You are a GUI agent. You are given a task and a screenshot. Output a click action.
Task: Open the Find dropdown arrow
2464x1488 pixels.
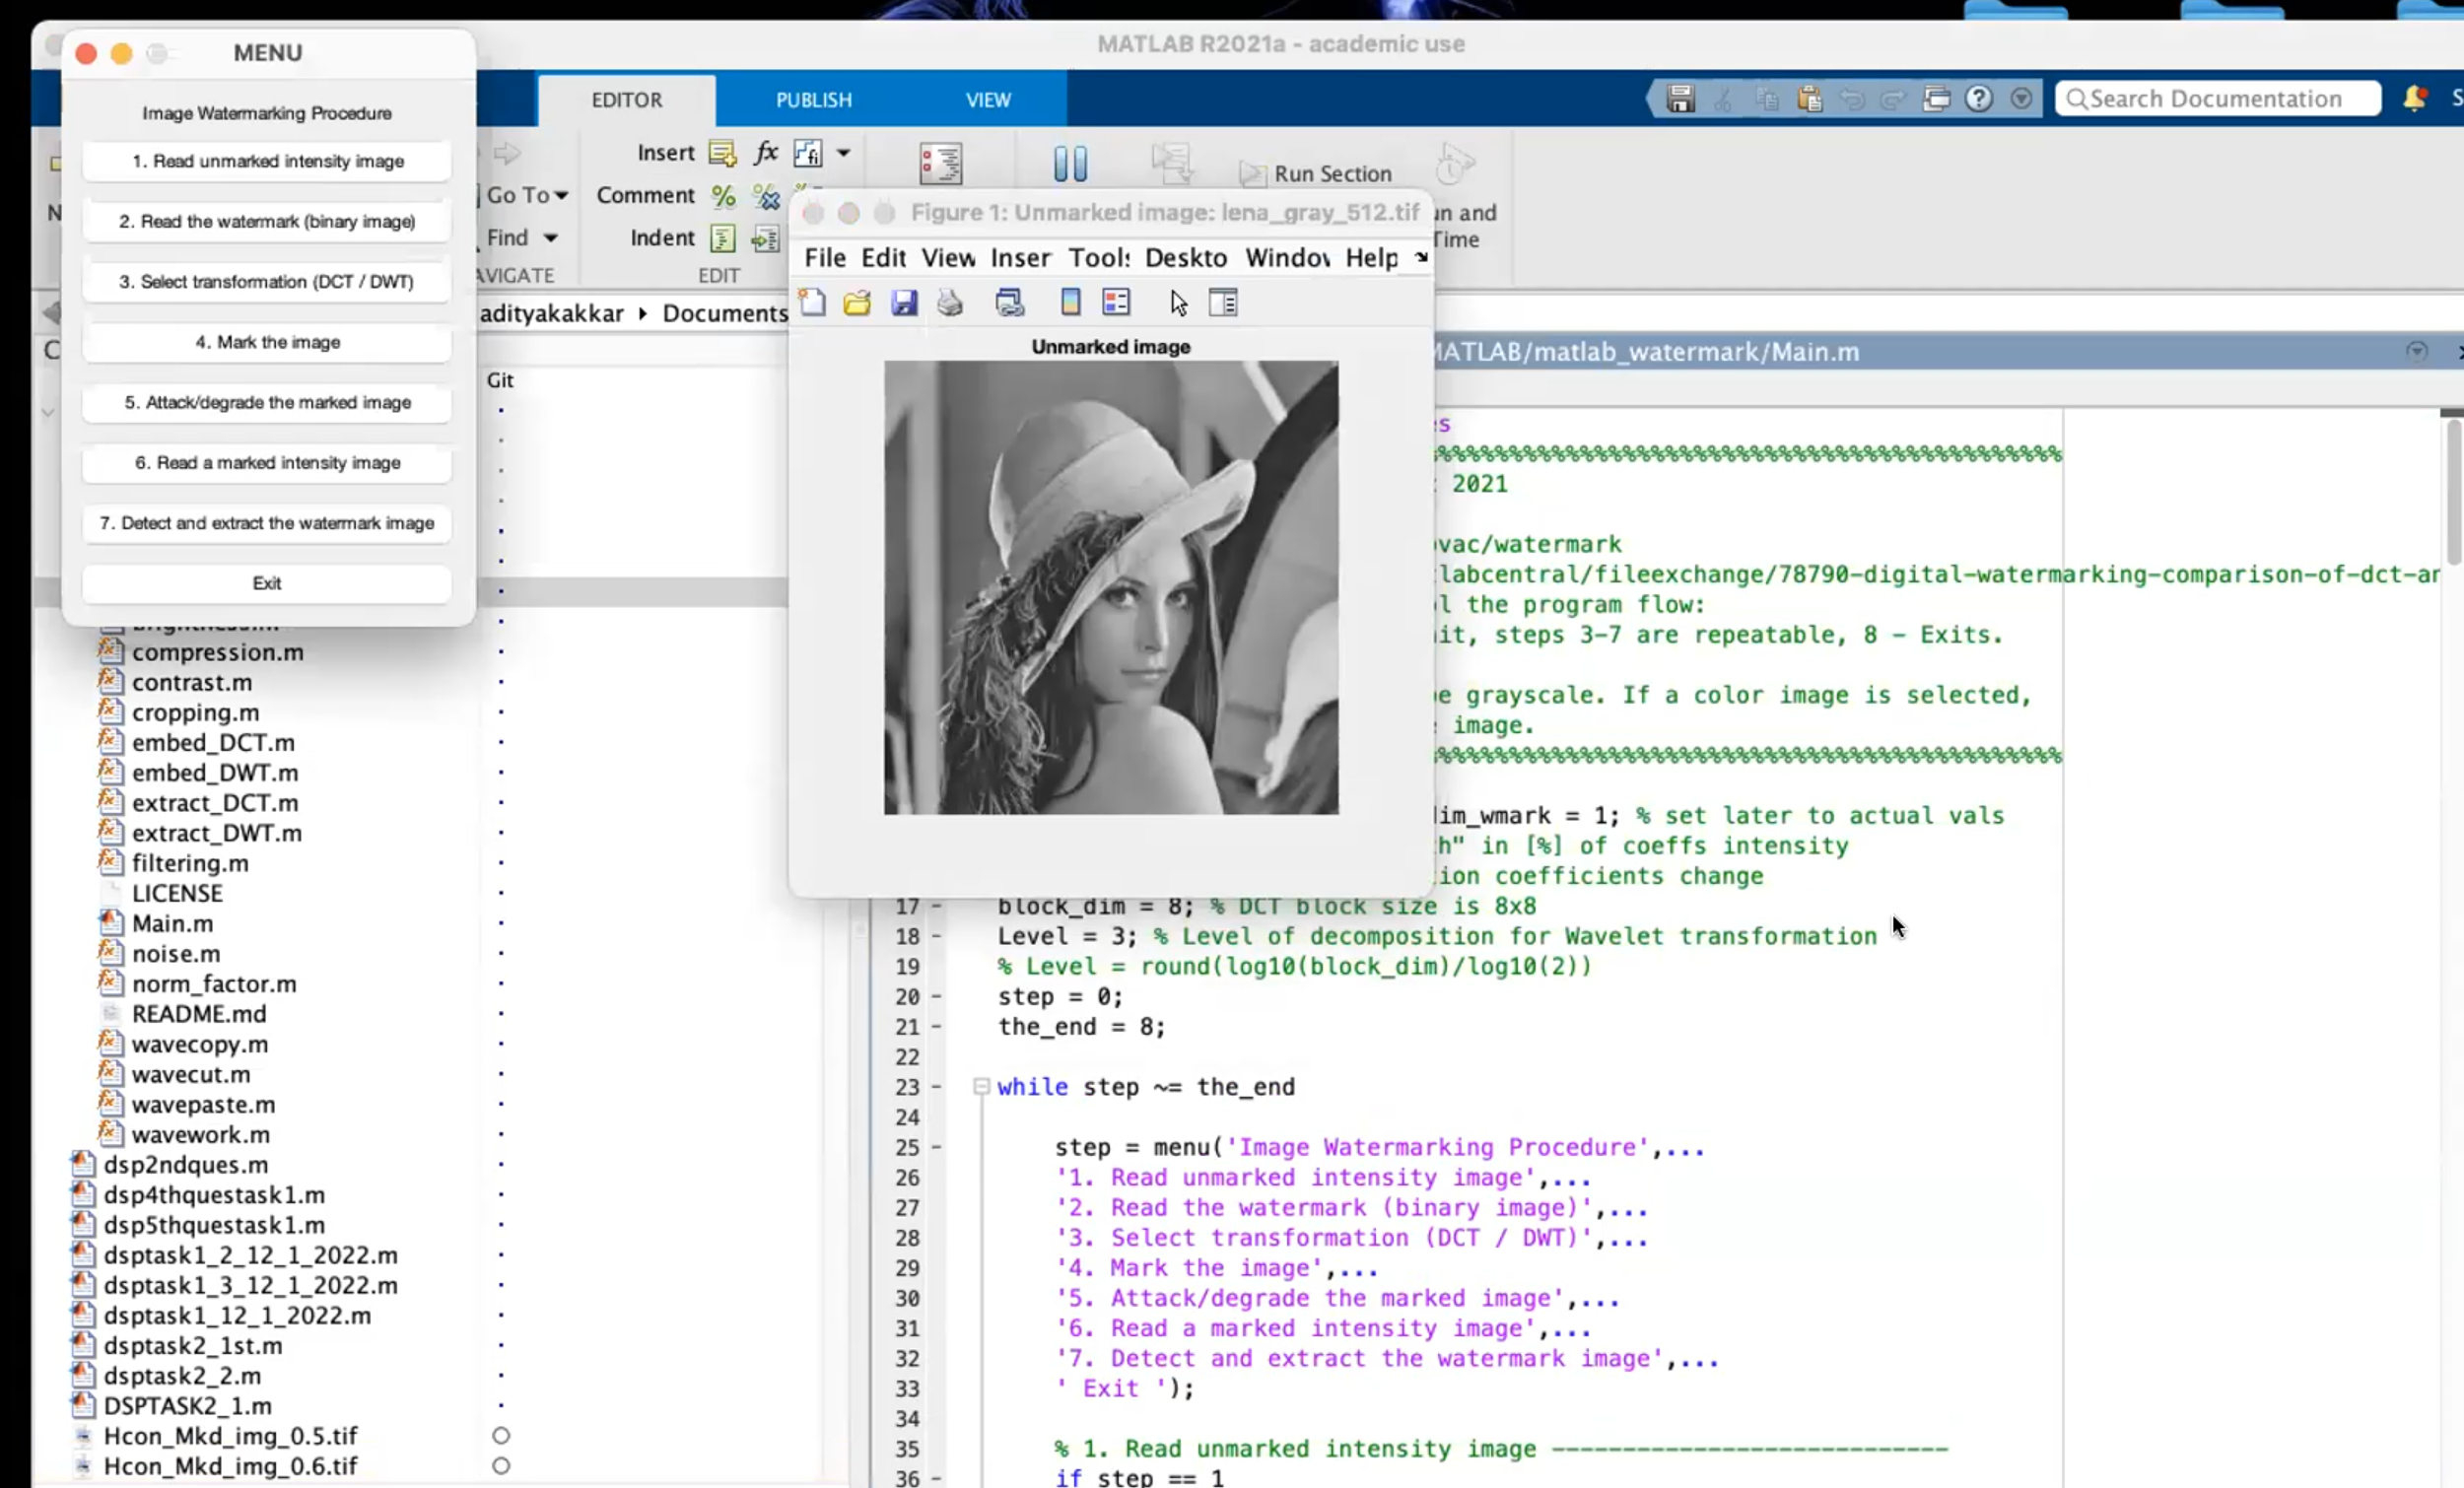(550, 238)
